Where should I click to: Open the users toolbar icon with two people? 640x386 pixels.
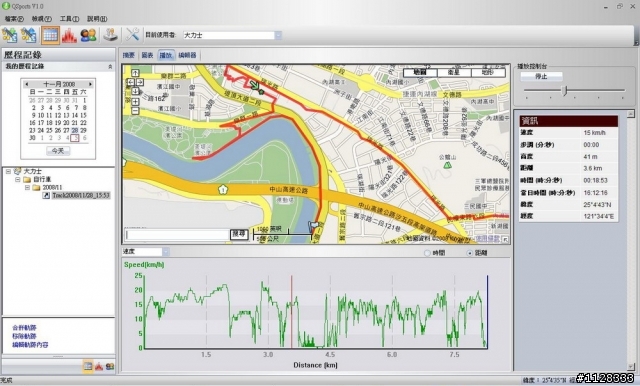88,35
